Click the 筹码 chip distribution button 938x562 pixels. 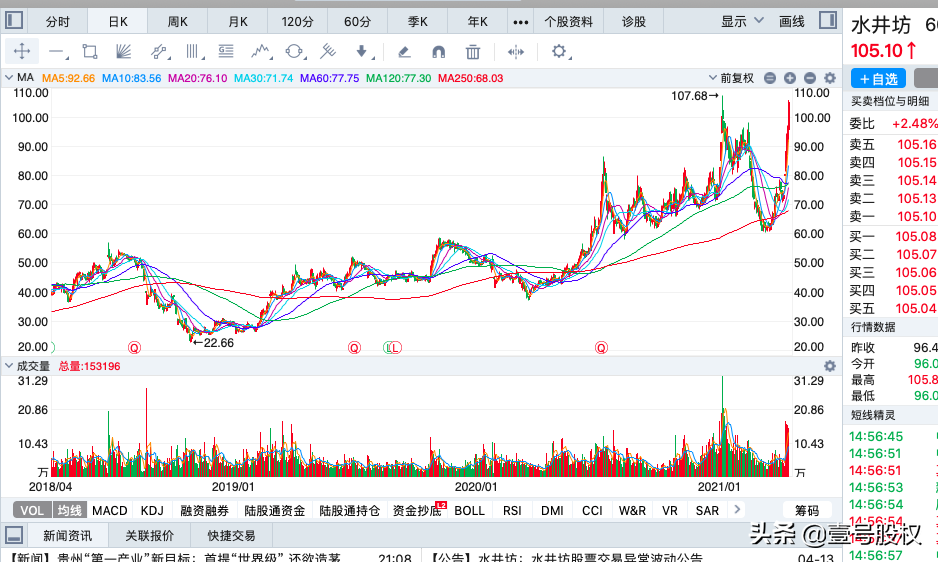(807, 511)
